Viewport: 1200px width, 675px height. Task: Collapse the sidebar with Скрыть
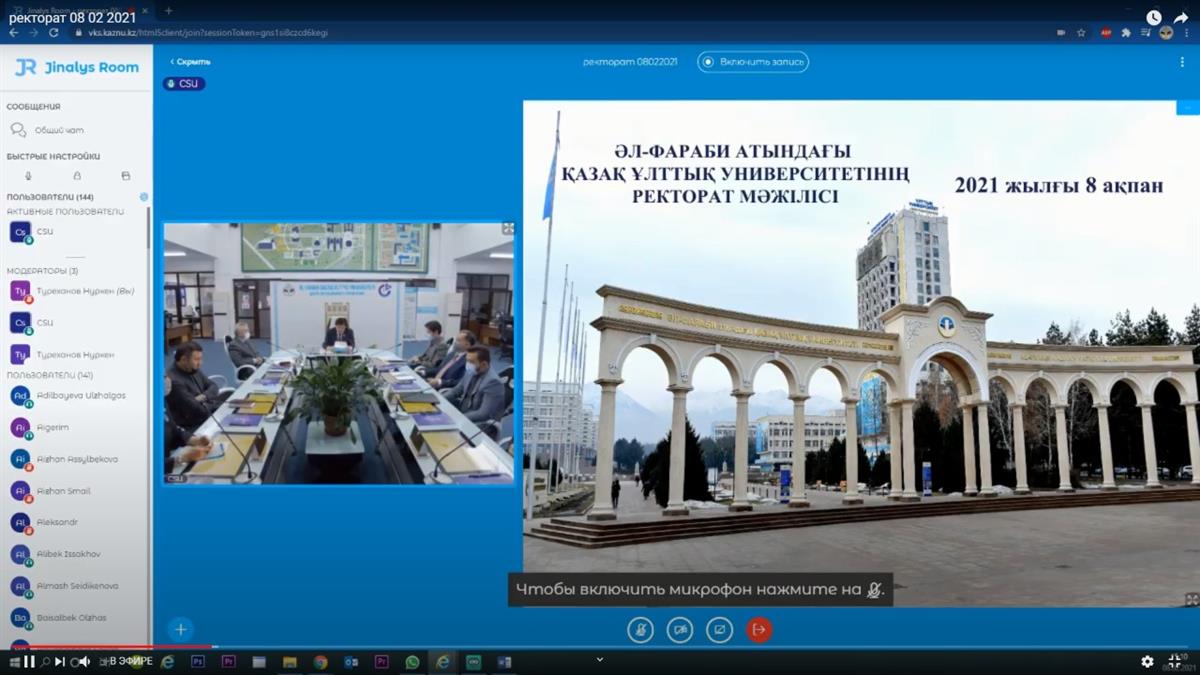pos(190,62)
